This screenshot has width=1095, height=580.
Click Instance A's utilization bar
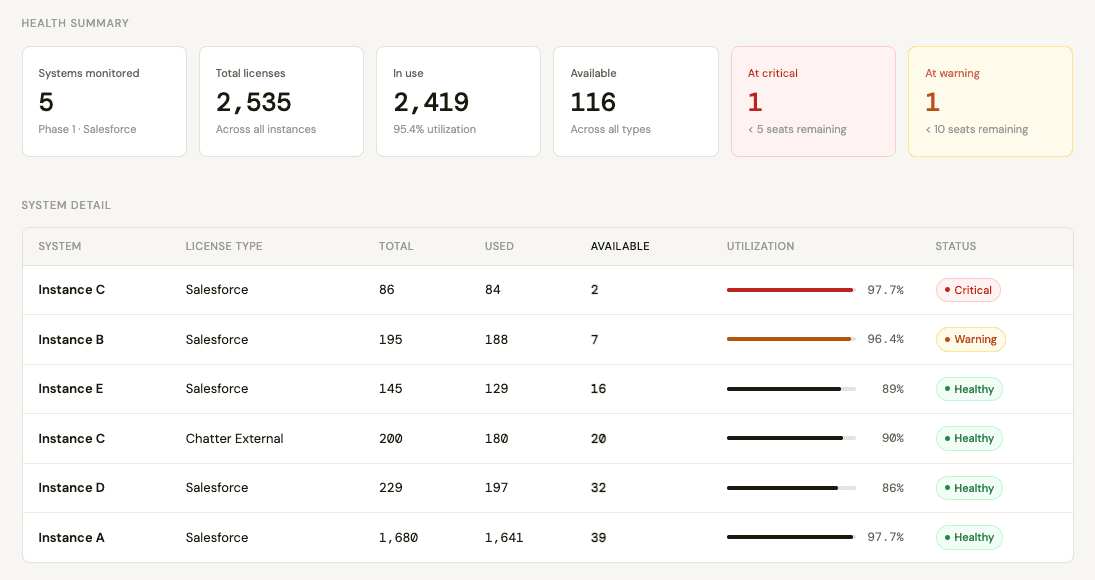pyautogui.click(x=791, y=537)
